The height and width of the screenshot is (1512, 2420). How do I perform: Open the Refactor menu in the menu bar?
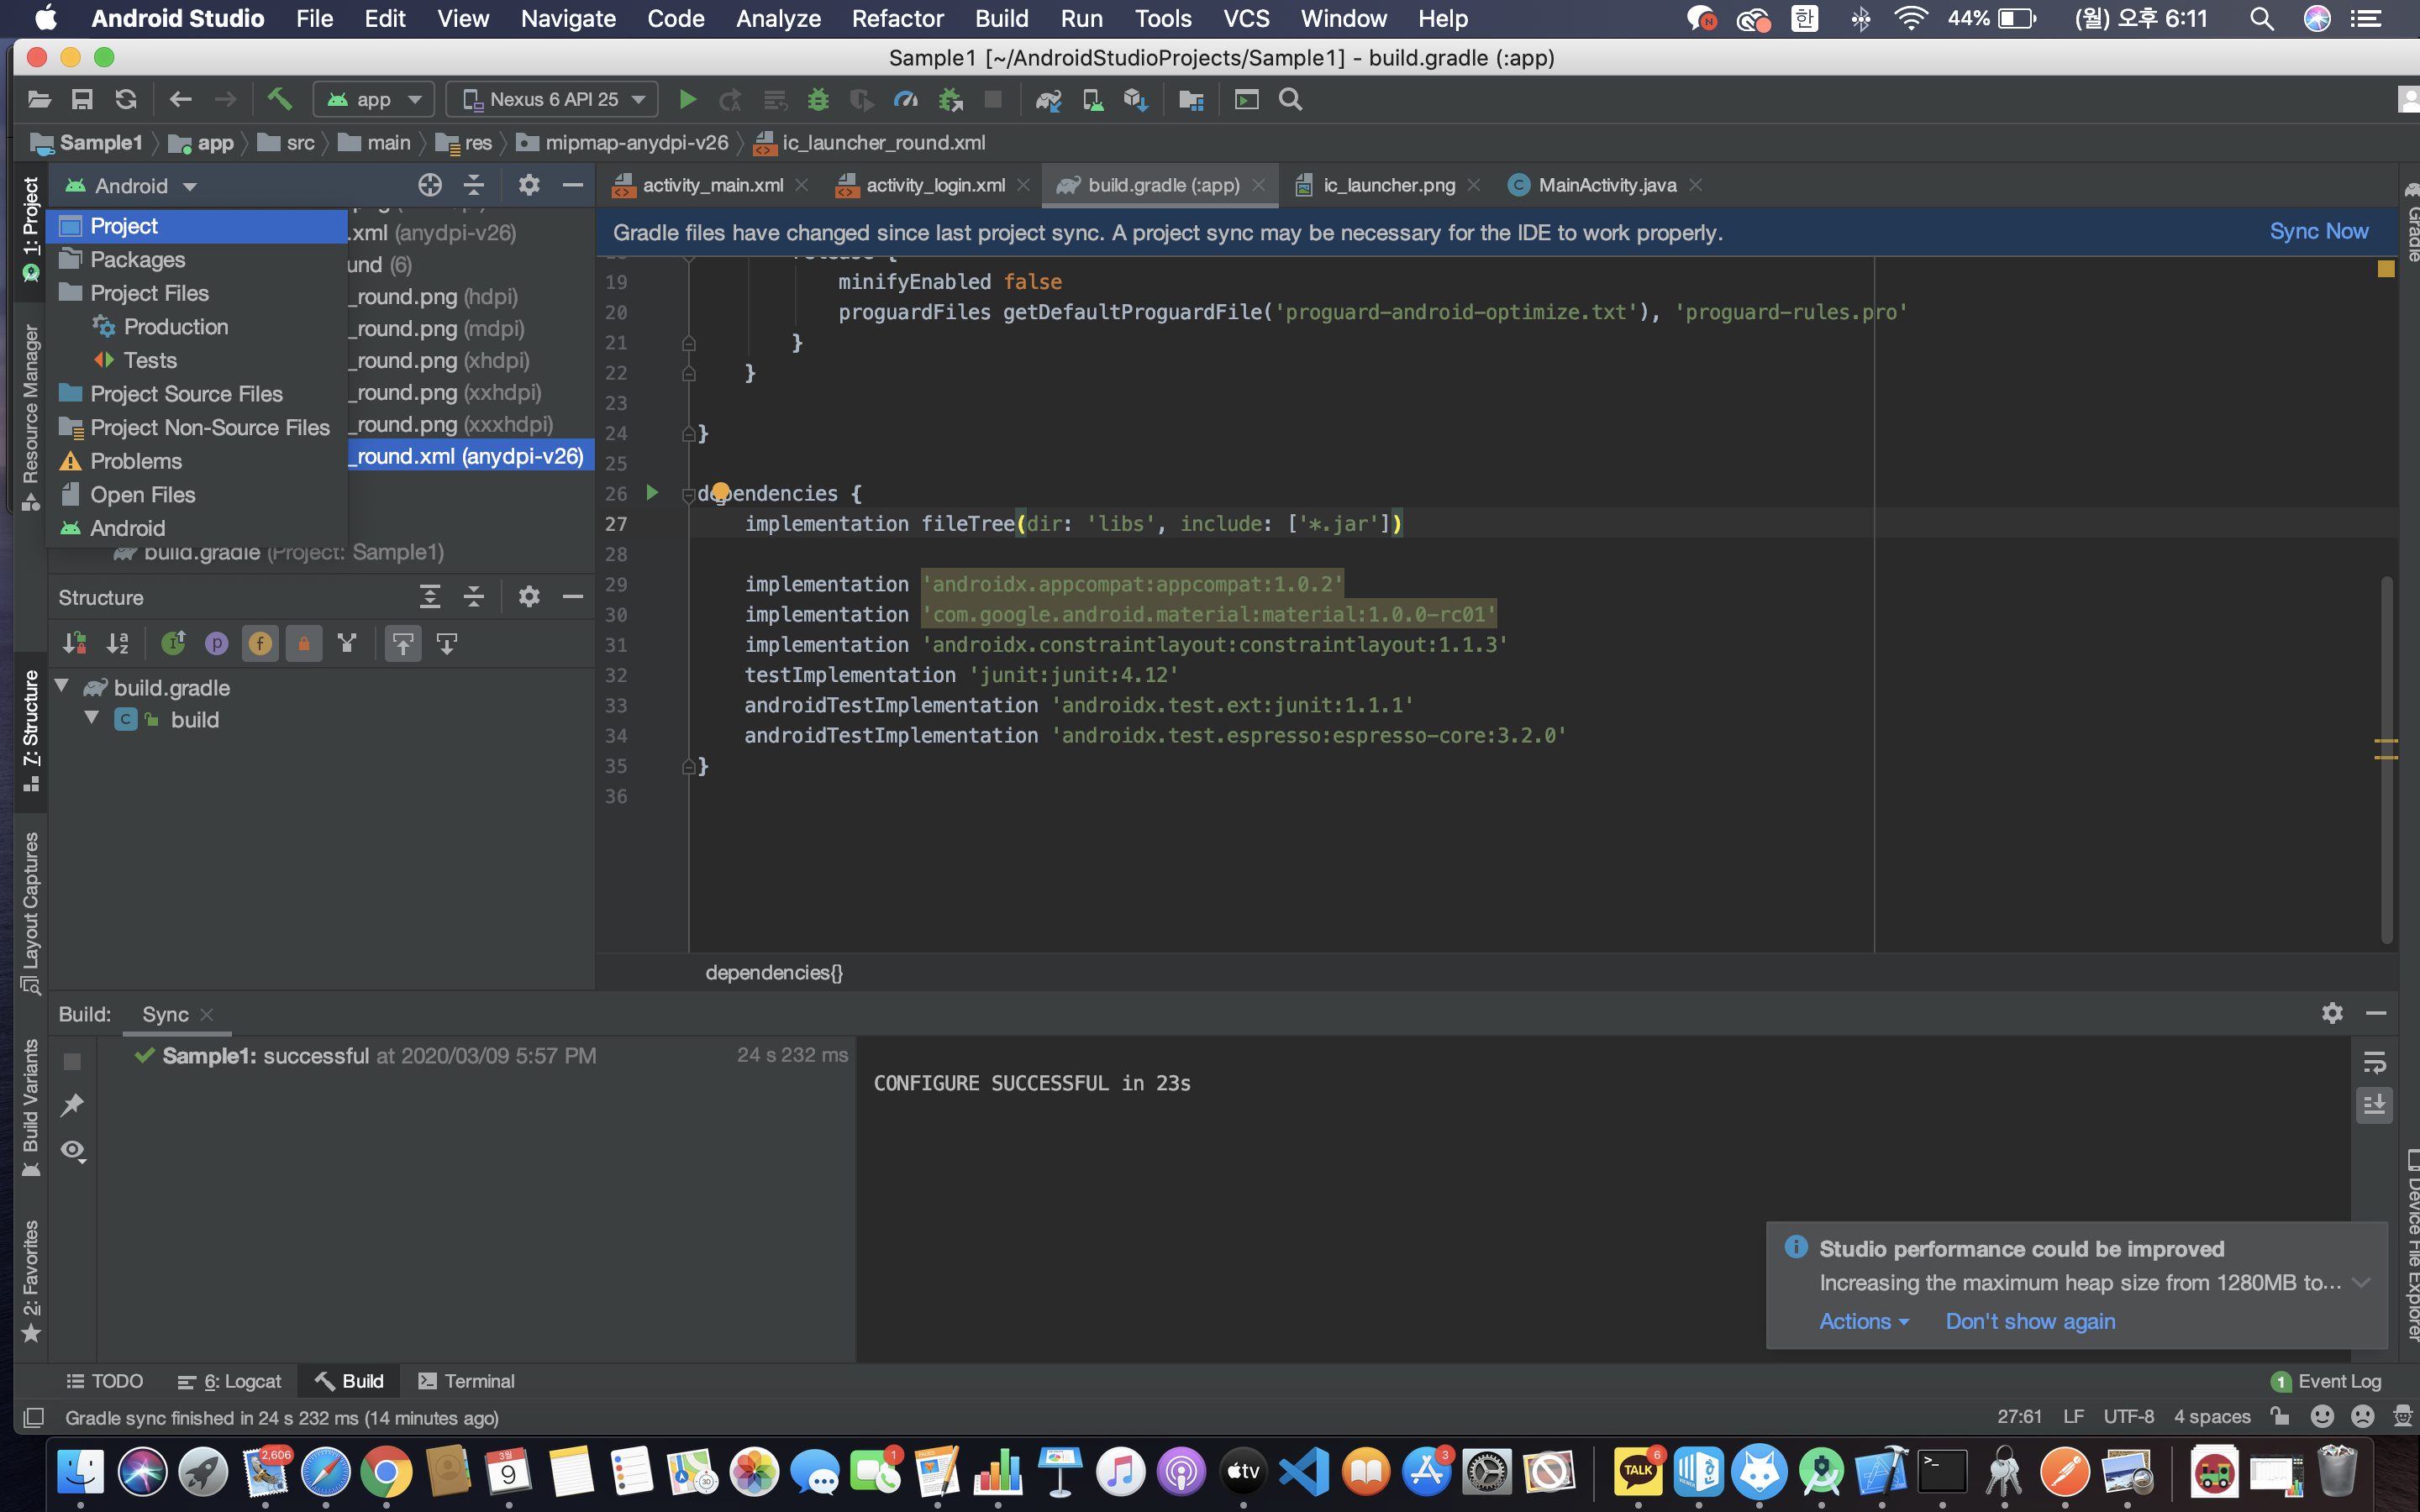(897, 18)
